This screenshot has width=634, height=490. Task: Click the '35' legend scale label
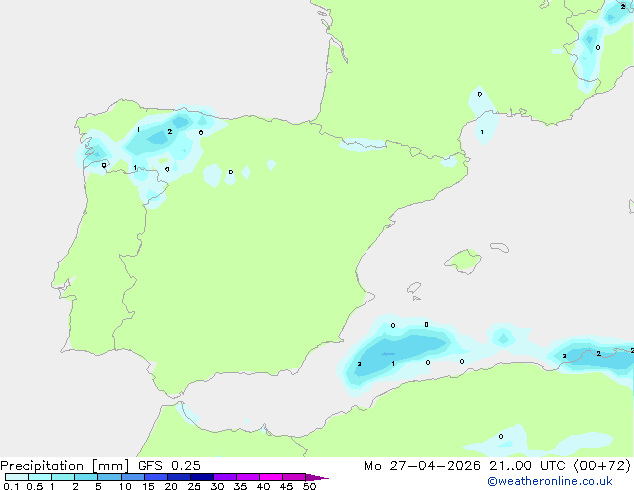(x=240, y=486)
